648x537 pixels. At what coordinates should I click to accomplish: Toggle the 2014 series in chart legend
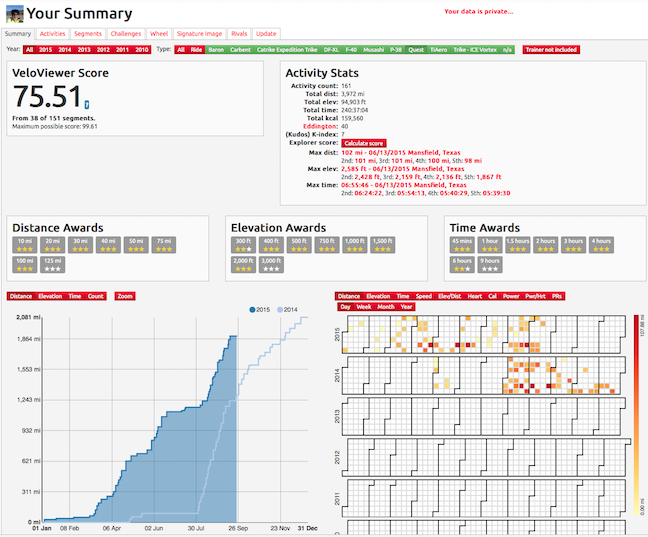pyautogui.click(x=287, y=310)
